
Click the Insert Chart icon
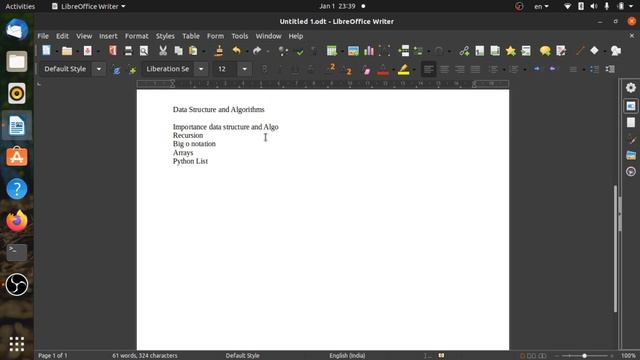[x=369, y=51]
